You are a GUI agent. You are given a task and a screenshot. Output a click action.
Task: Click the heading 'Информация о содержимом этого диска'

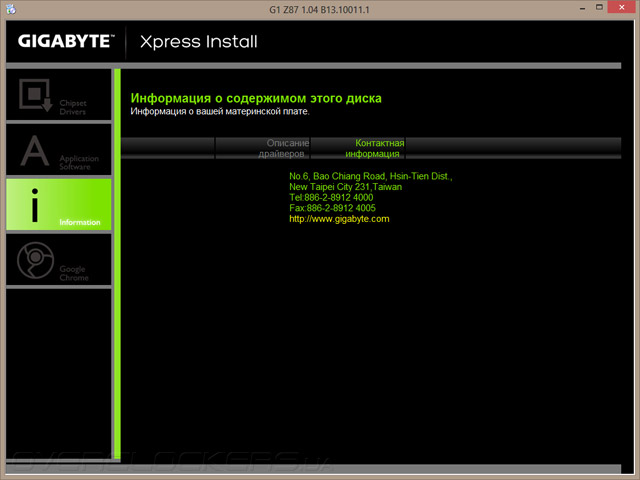click(256, 98)
